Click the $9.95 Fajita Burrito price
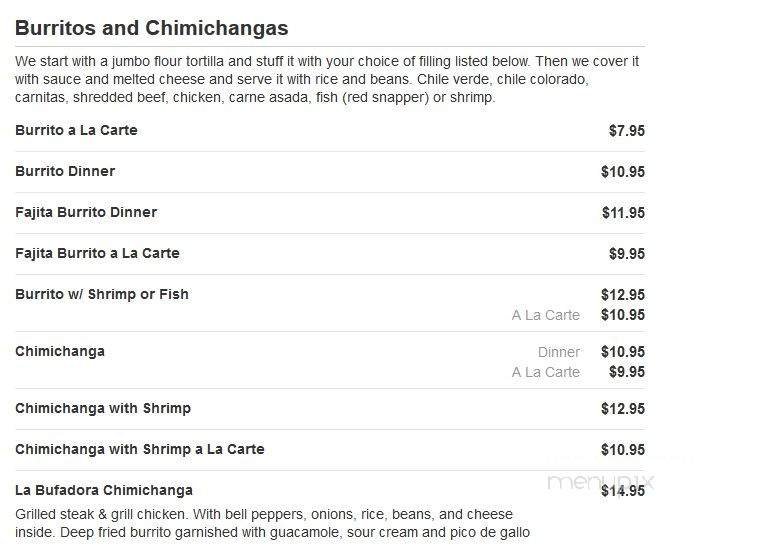 pyautogui.click(x=626, y=254)
